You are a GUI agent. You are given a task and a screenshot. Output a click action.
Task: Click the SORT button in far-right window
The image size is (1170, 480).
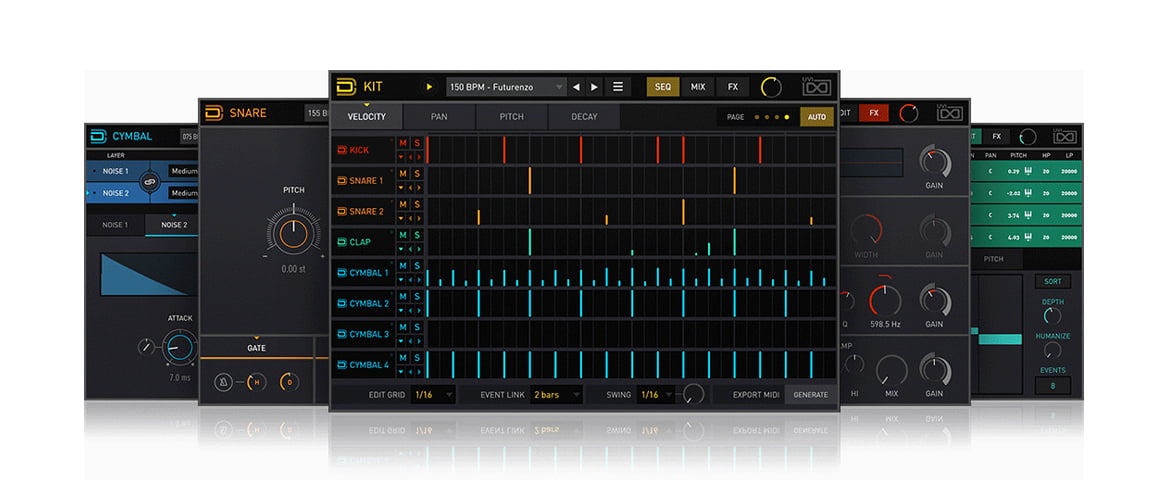1053,282
